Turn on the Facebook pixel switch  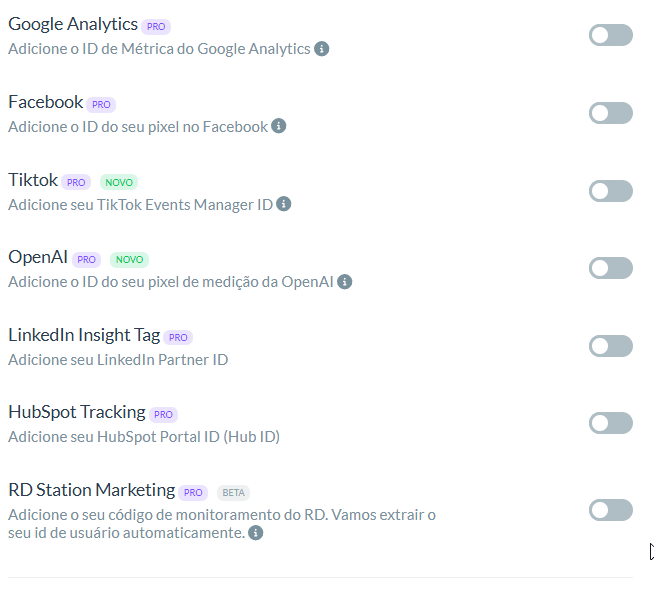coord(611,113)
